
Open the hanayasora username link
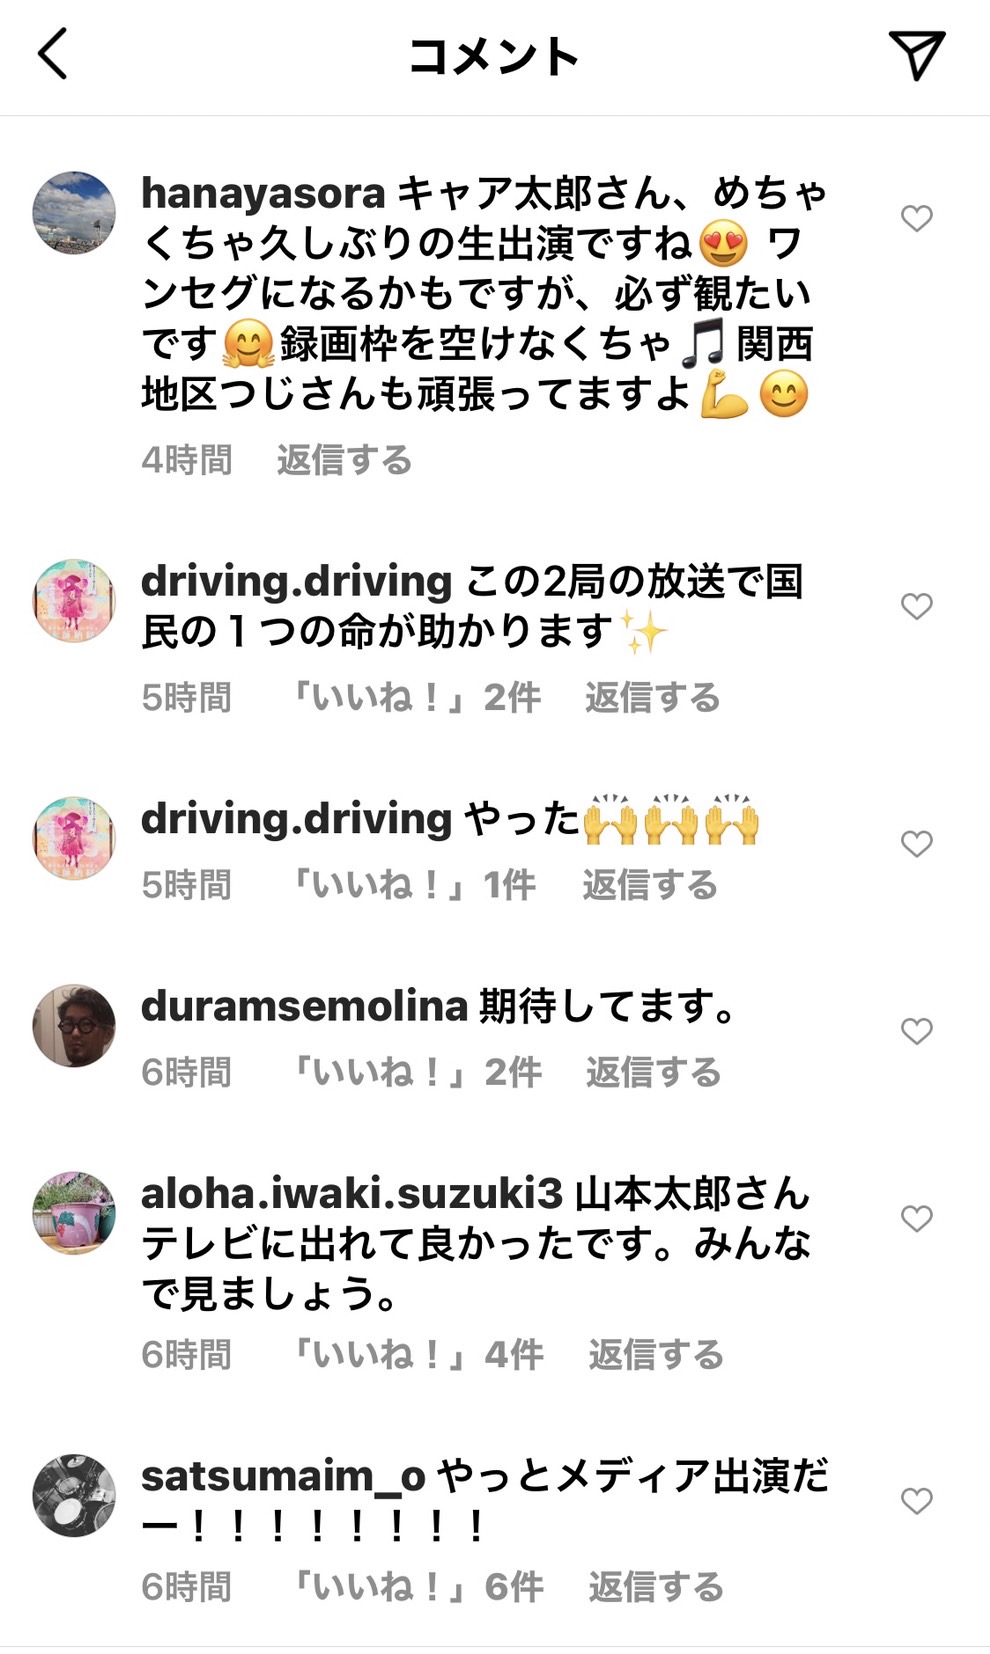tap(263, 193)
